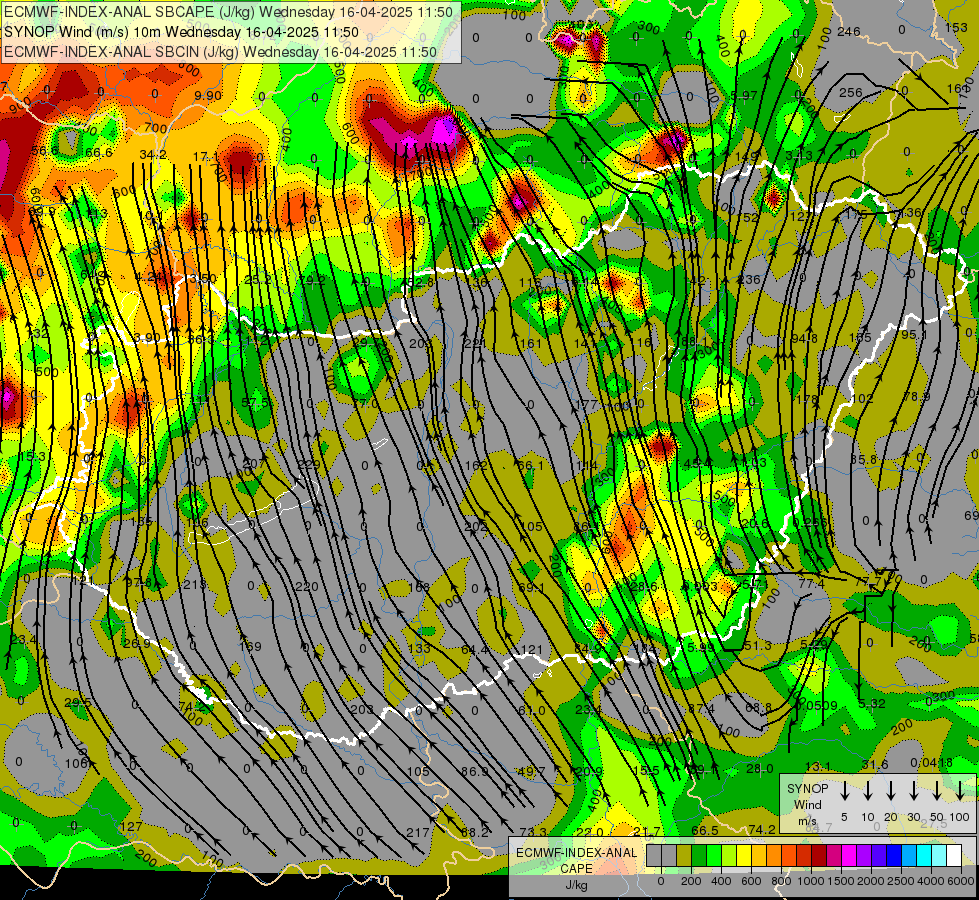
Task: Click the '229' value on the map
Action: 309,464
